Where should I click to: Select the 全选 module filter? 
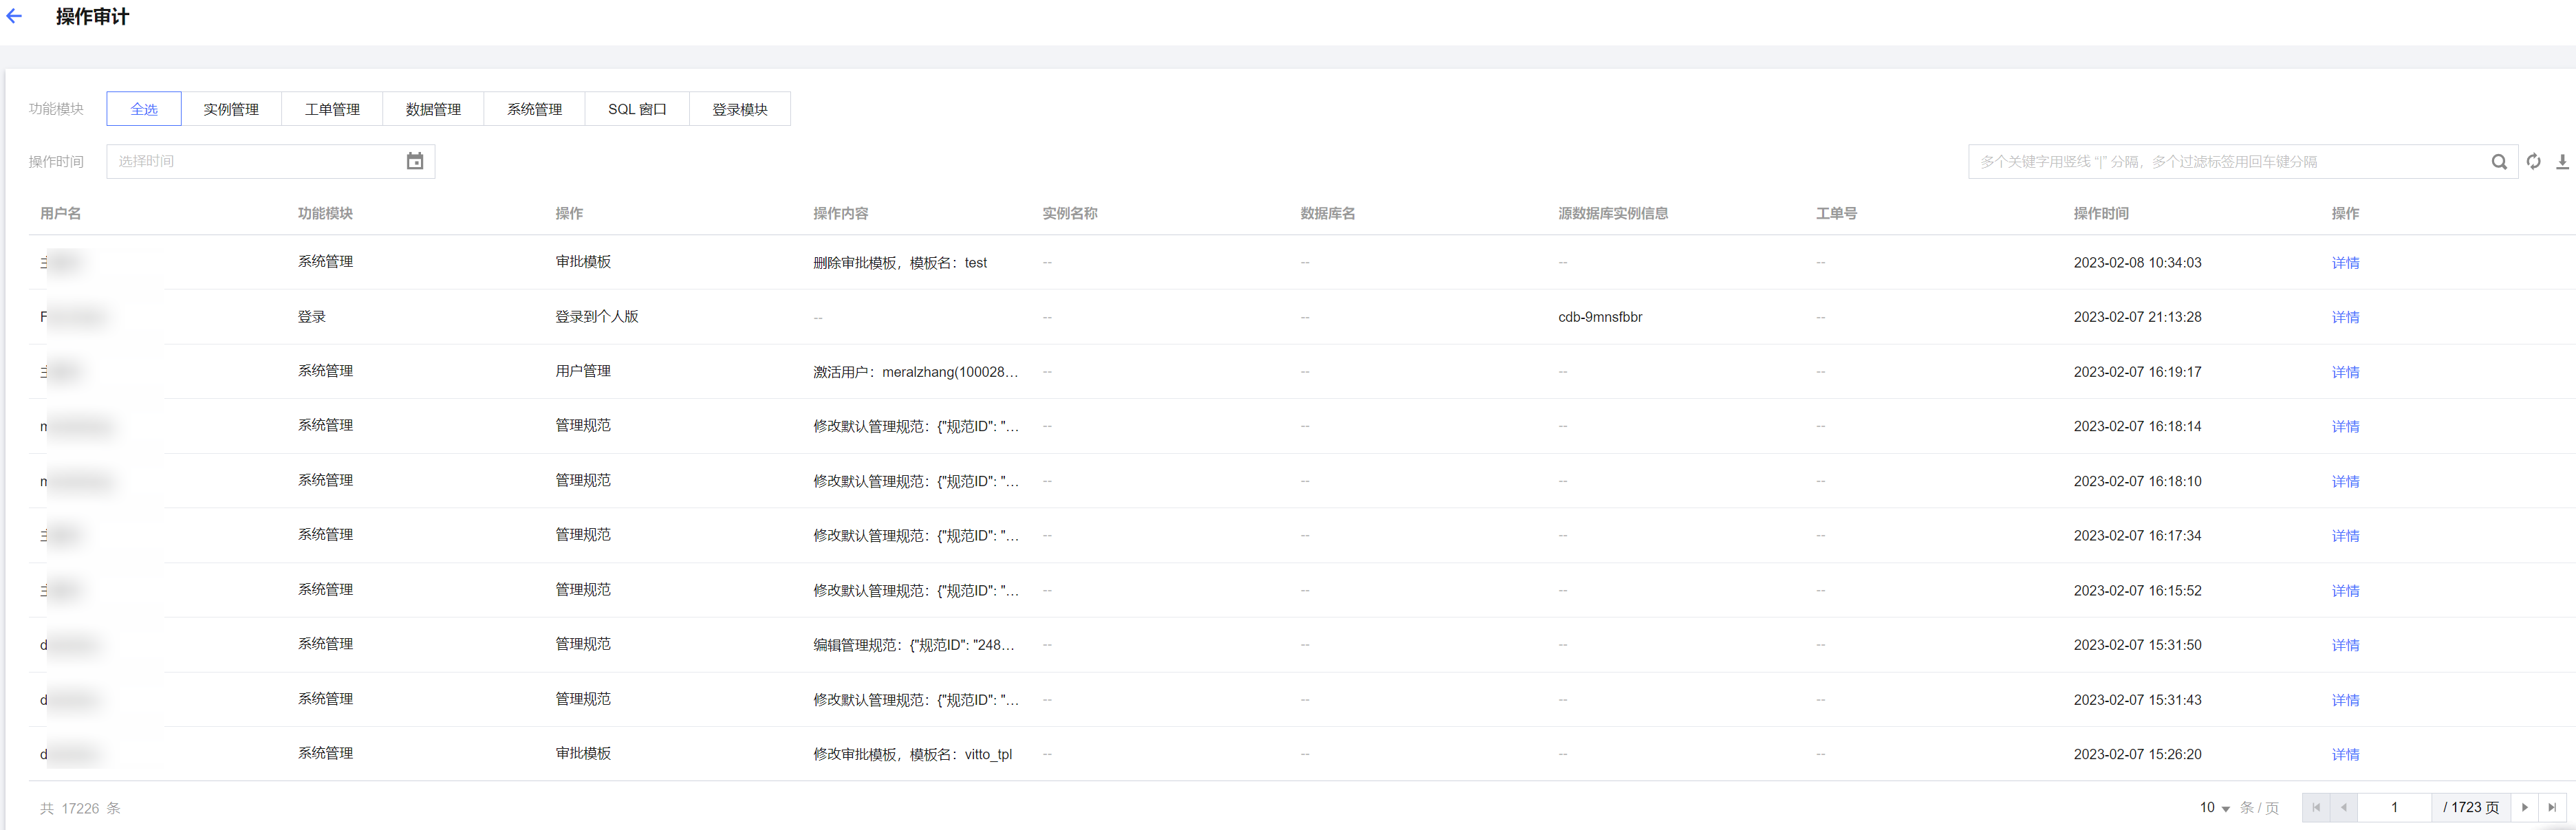tap(144, 109)
